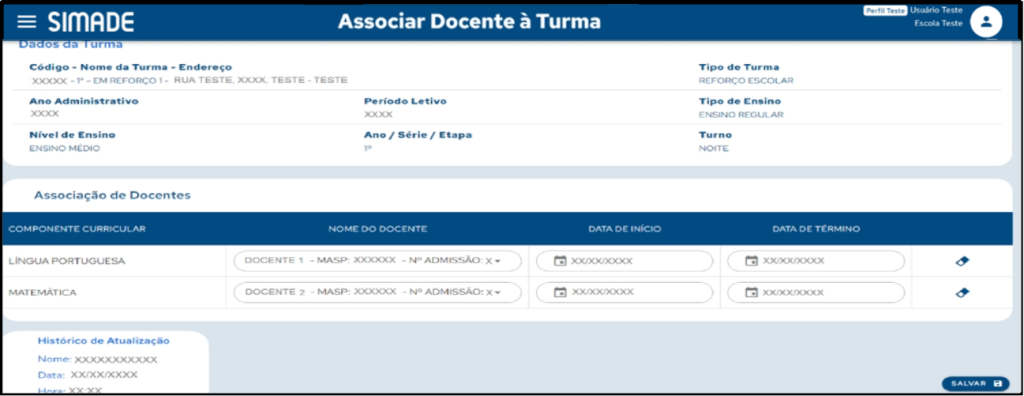Open the user profile avatar
1024x396 pixels.
986,22
